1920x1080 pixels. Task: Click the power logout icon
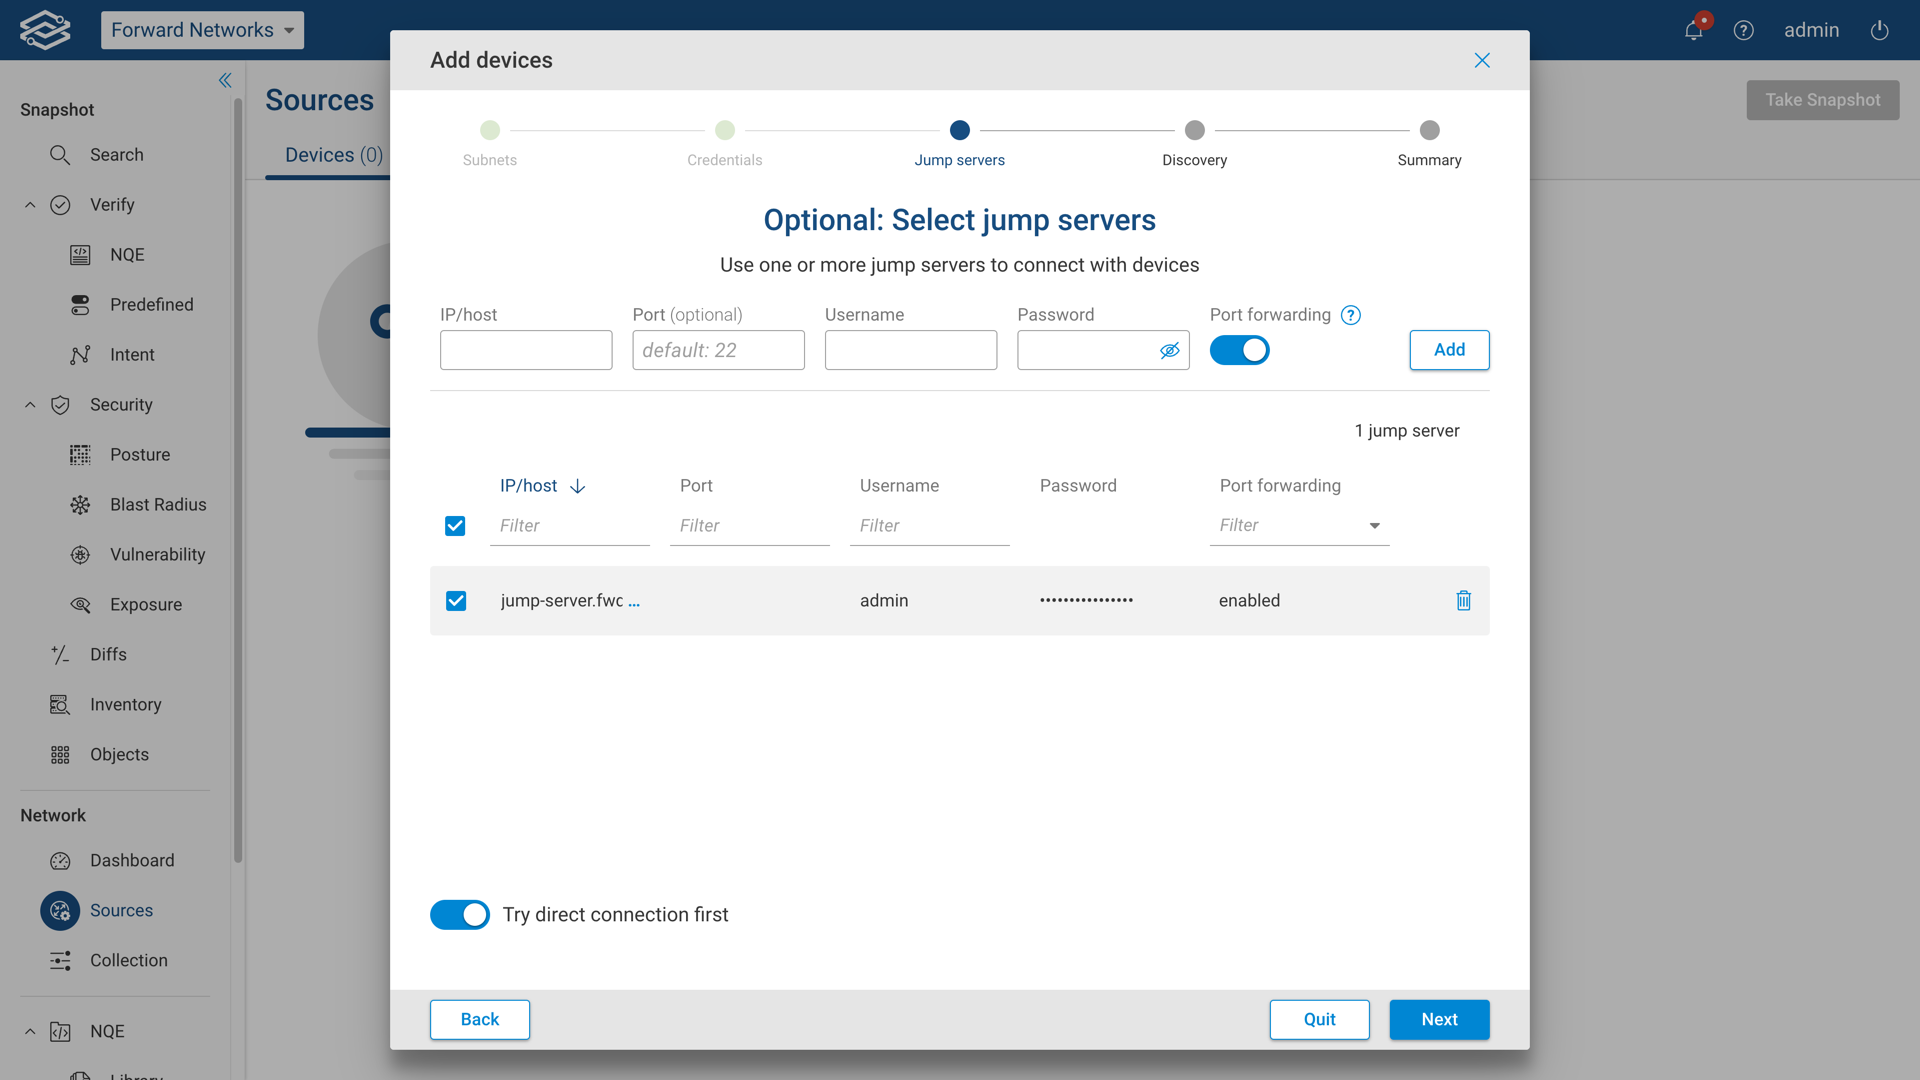pos(1879,30)
